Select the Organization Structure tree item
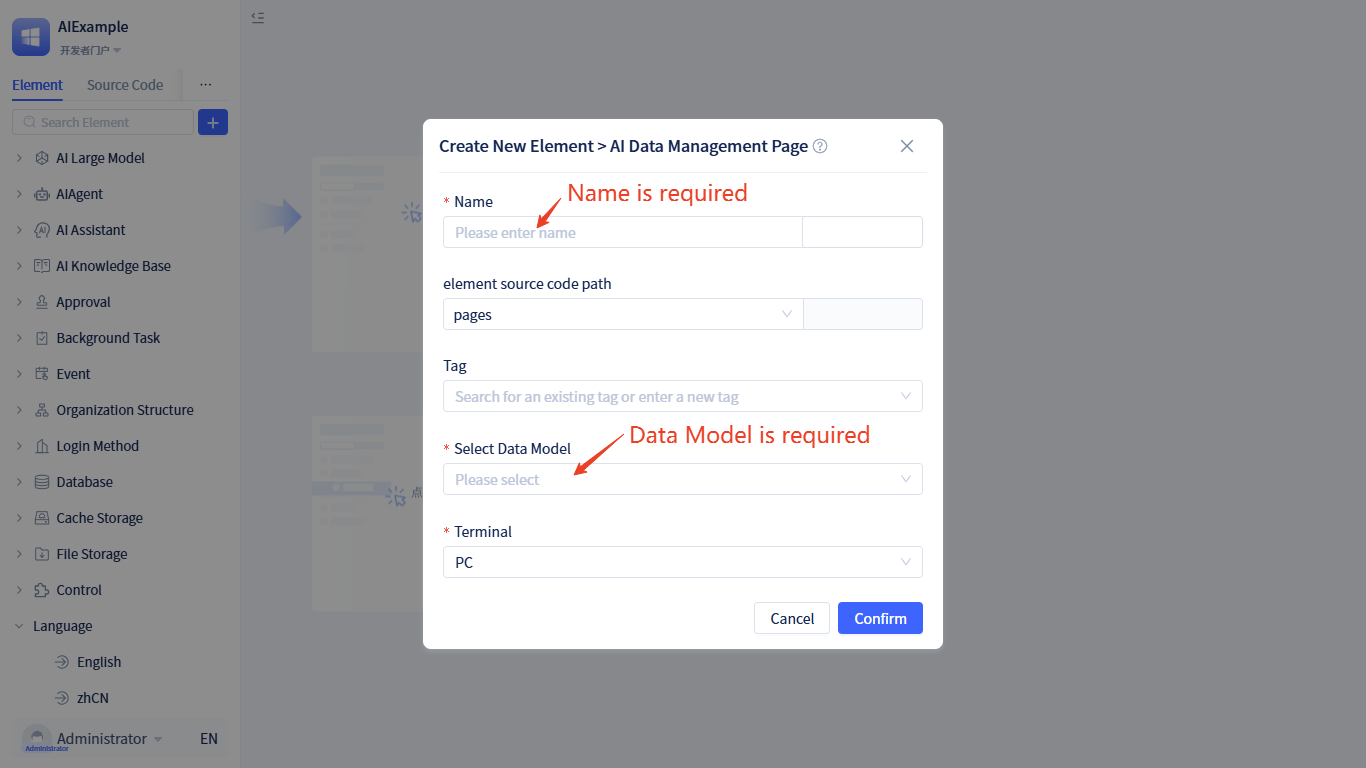 pyautogui.click(x=125, y=410)
